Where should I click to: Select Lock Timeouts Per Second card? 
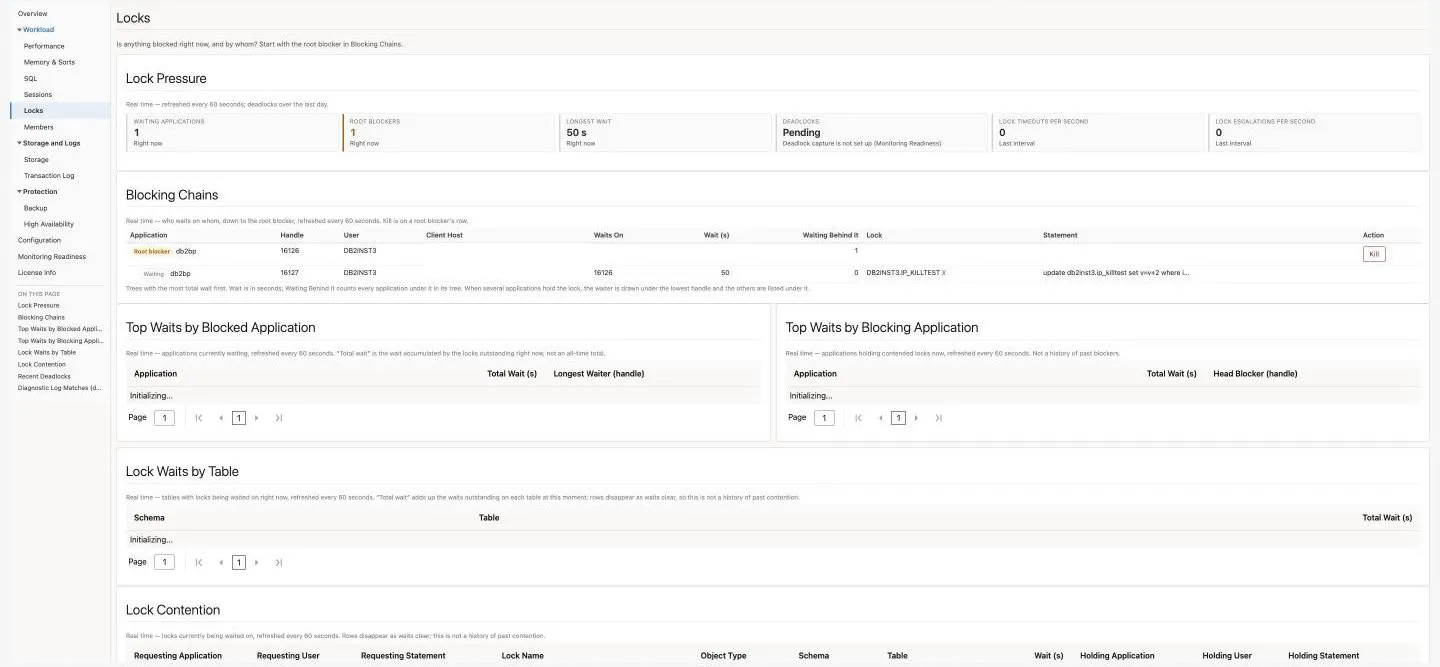coord(1100,132)
